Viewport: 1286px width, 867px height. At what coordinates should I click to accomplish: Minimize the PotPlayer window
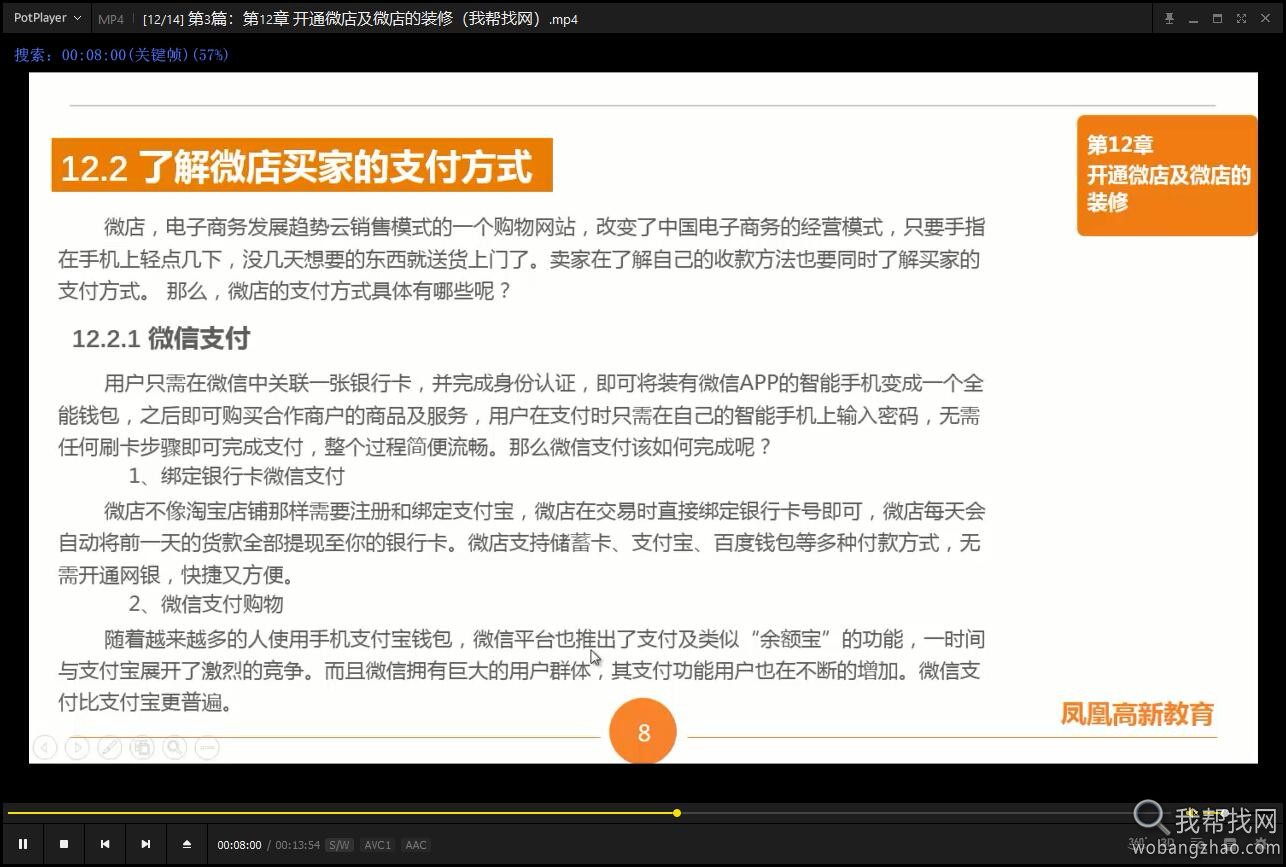click(1193, 19)
